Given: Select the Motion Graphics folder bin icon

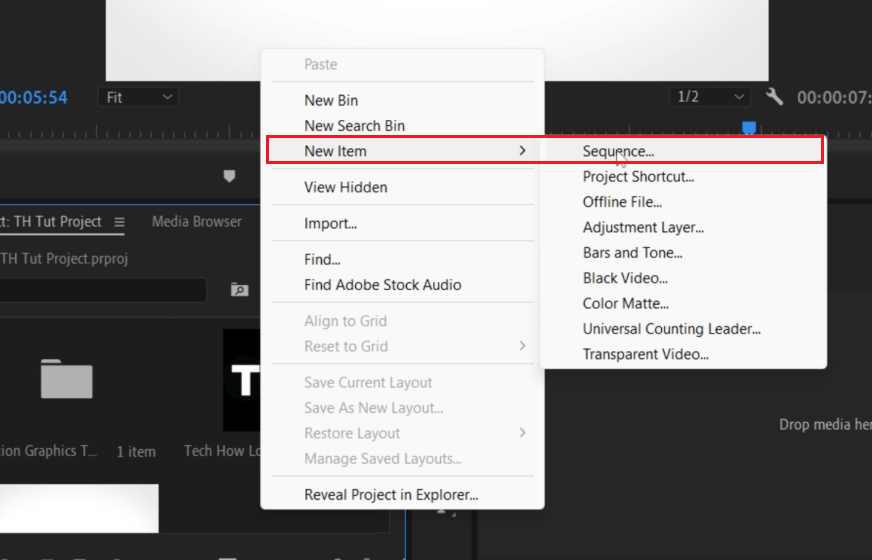Looking at the screenshot, I should (67, 379).
